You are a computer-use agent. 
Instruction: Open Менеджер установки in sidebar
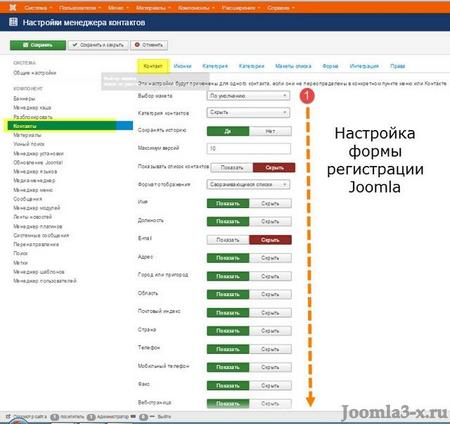click(38, 153)
